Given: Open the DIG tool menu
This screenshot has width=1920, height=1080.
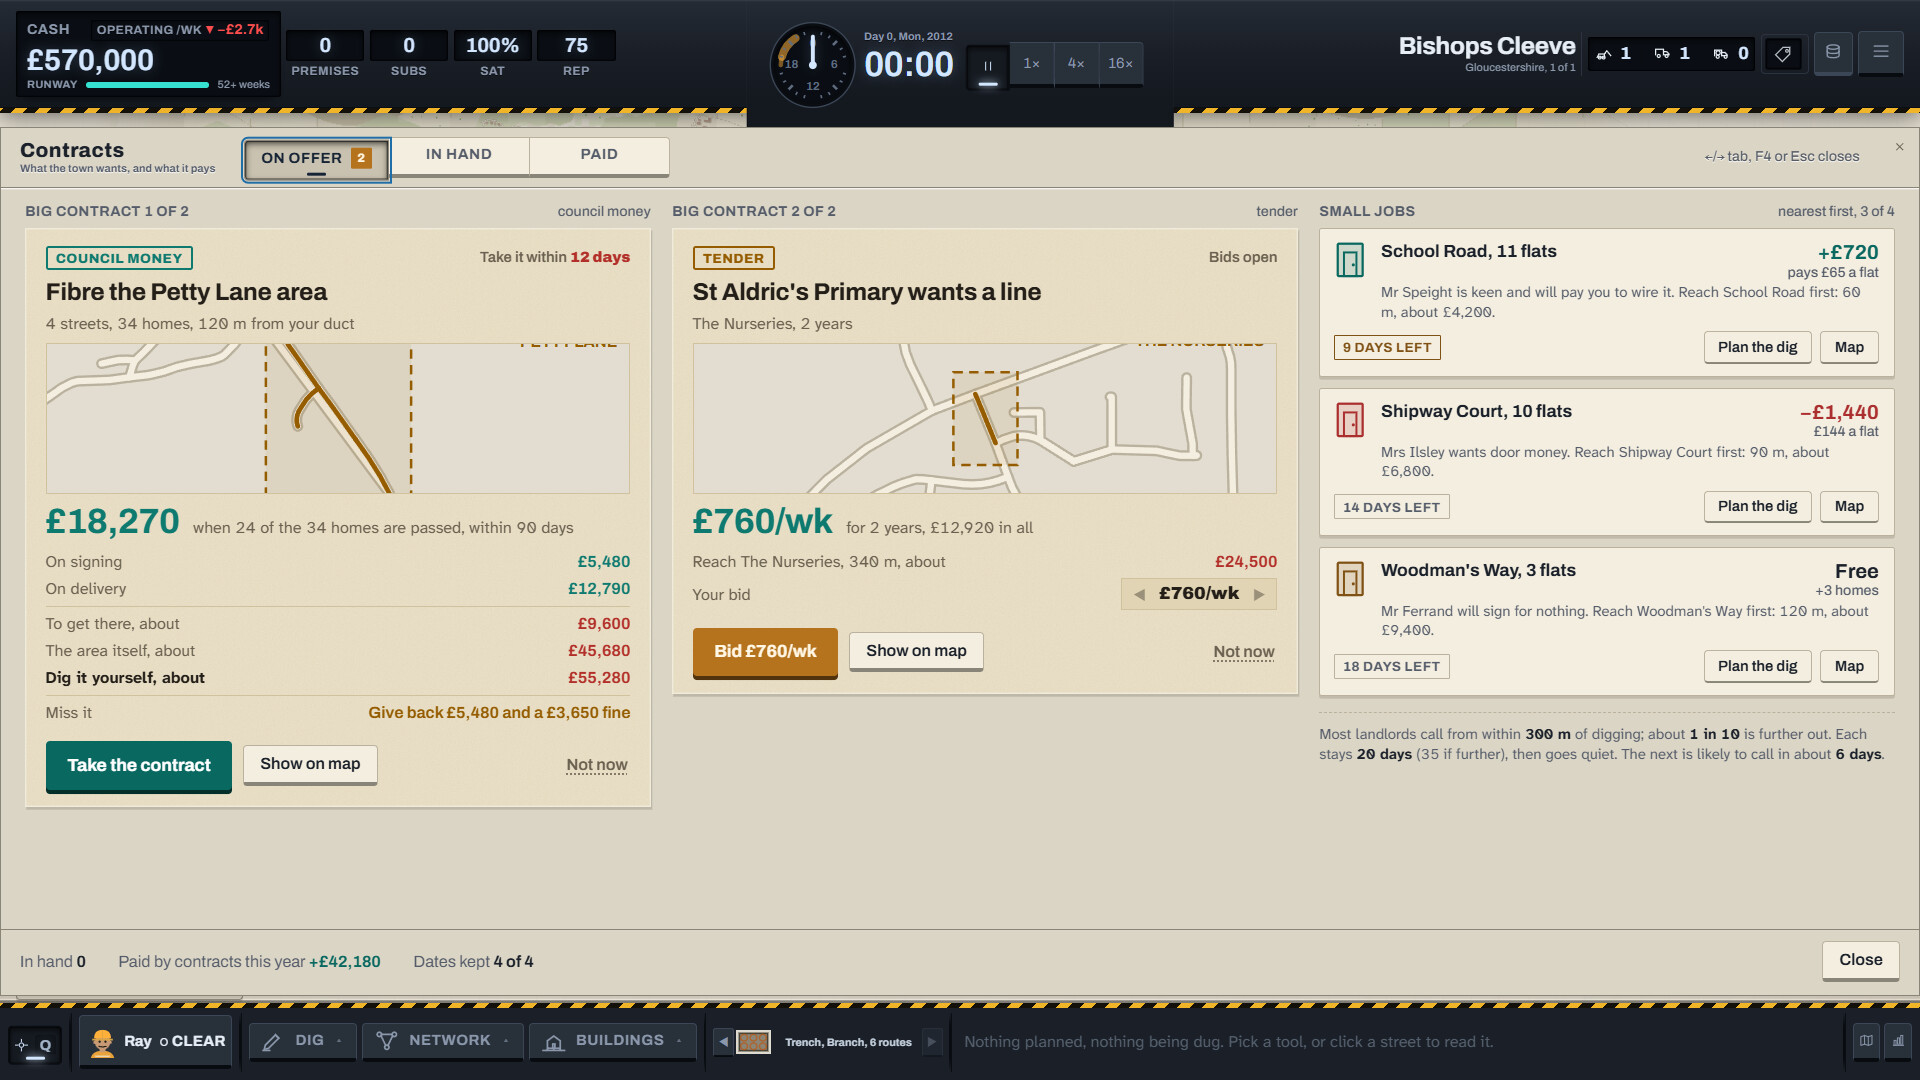Looking at the screenshot, I should coord(302,1041).
